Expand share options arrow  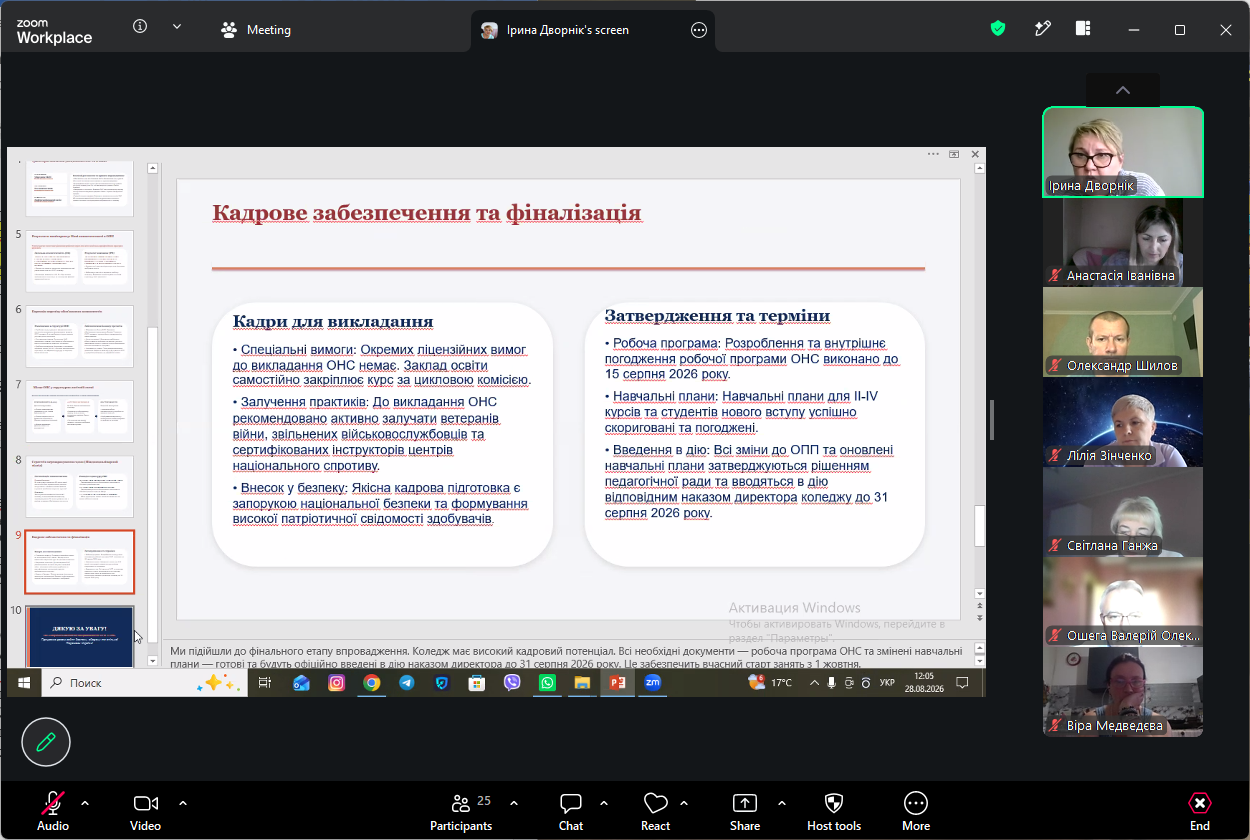(x=781, y=802)
